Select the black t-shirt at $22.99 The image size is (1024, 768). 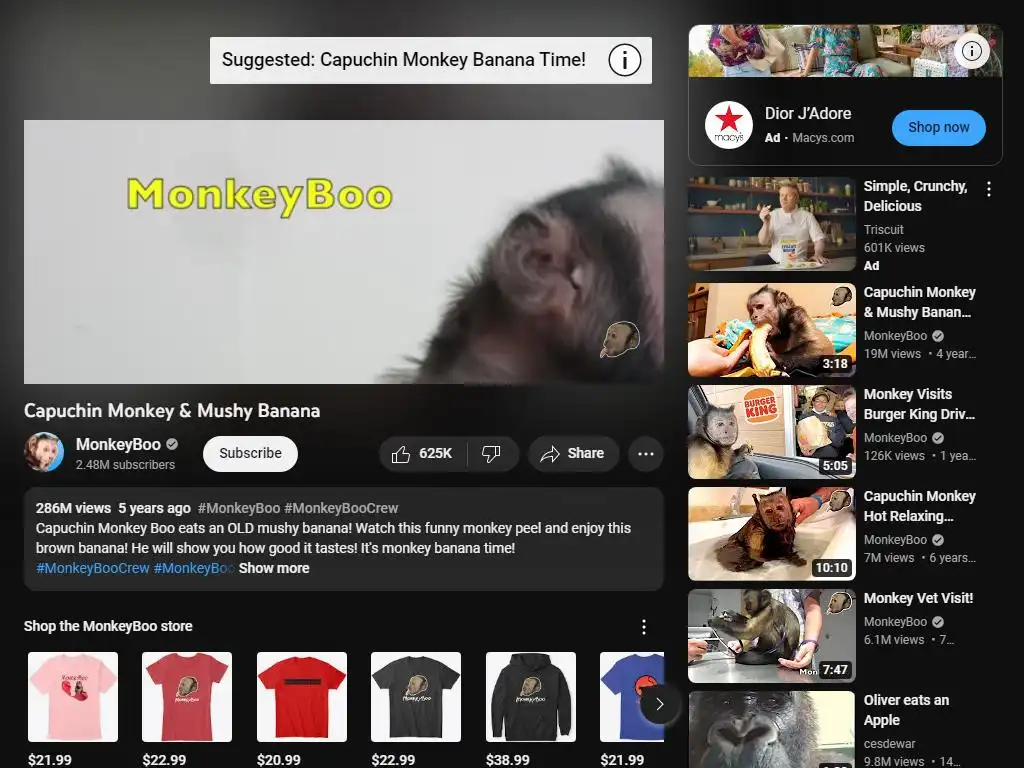pos(416,697)
